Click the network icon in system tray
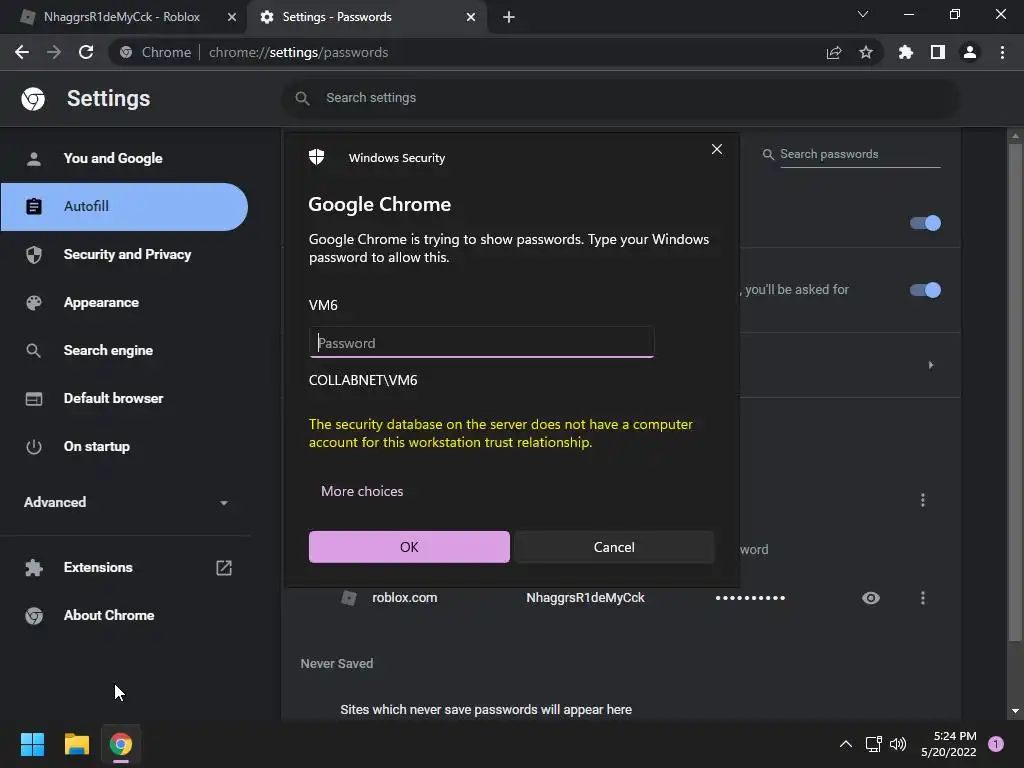Screen dimensions: 1024x768 click(873, 744)
